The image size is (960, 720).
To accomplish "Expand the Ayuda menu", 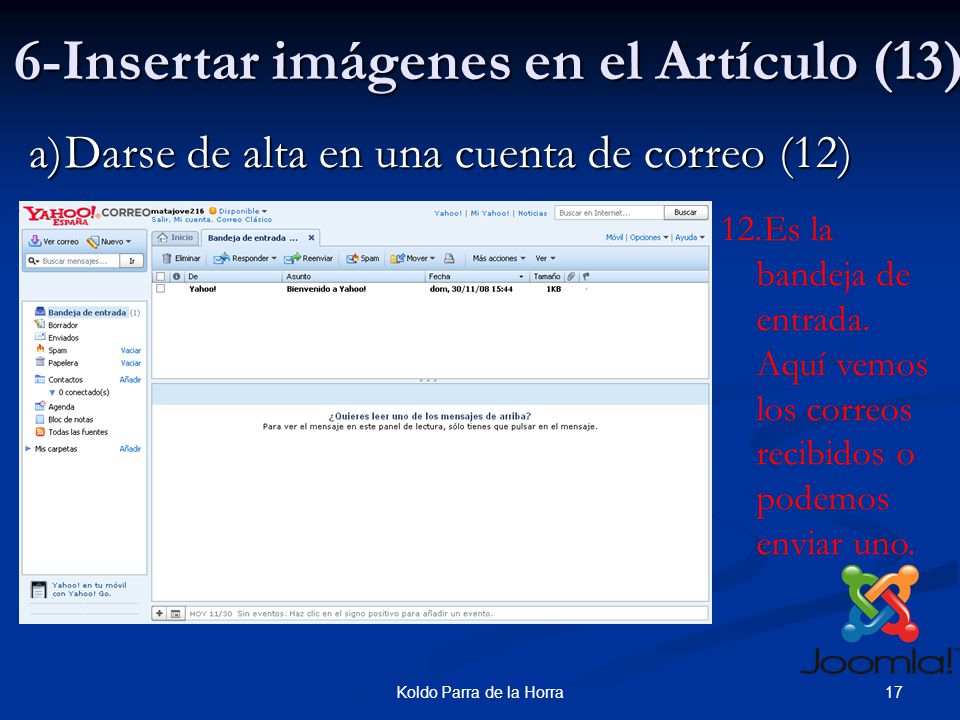I will [x=690, y=238].
